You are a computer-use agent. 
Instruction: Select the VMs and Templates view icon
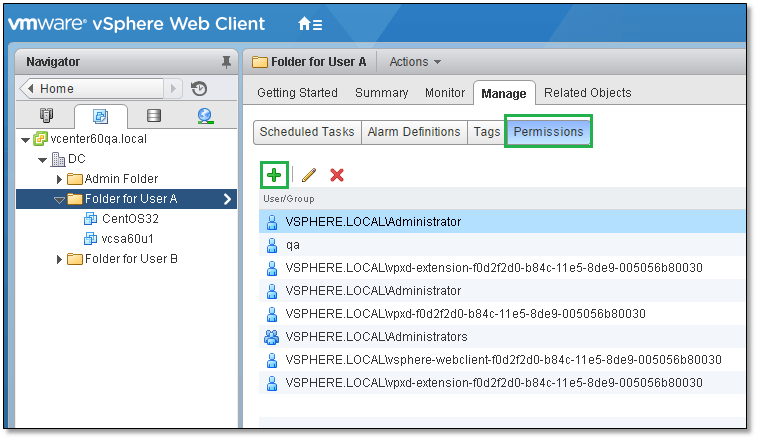pyautogui.click(x=100, y=116)
